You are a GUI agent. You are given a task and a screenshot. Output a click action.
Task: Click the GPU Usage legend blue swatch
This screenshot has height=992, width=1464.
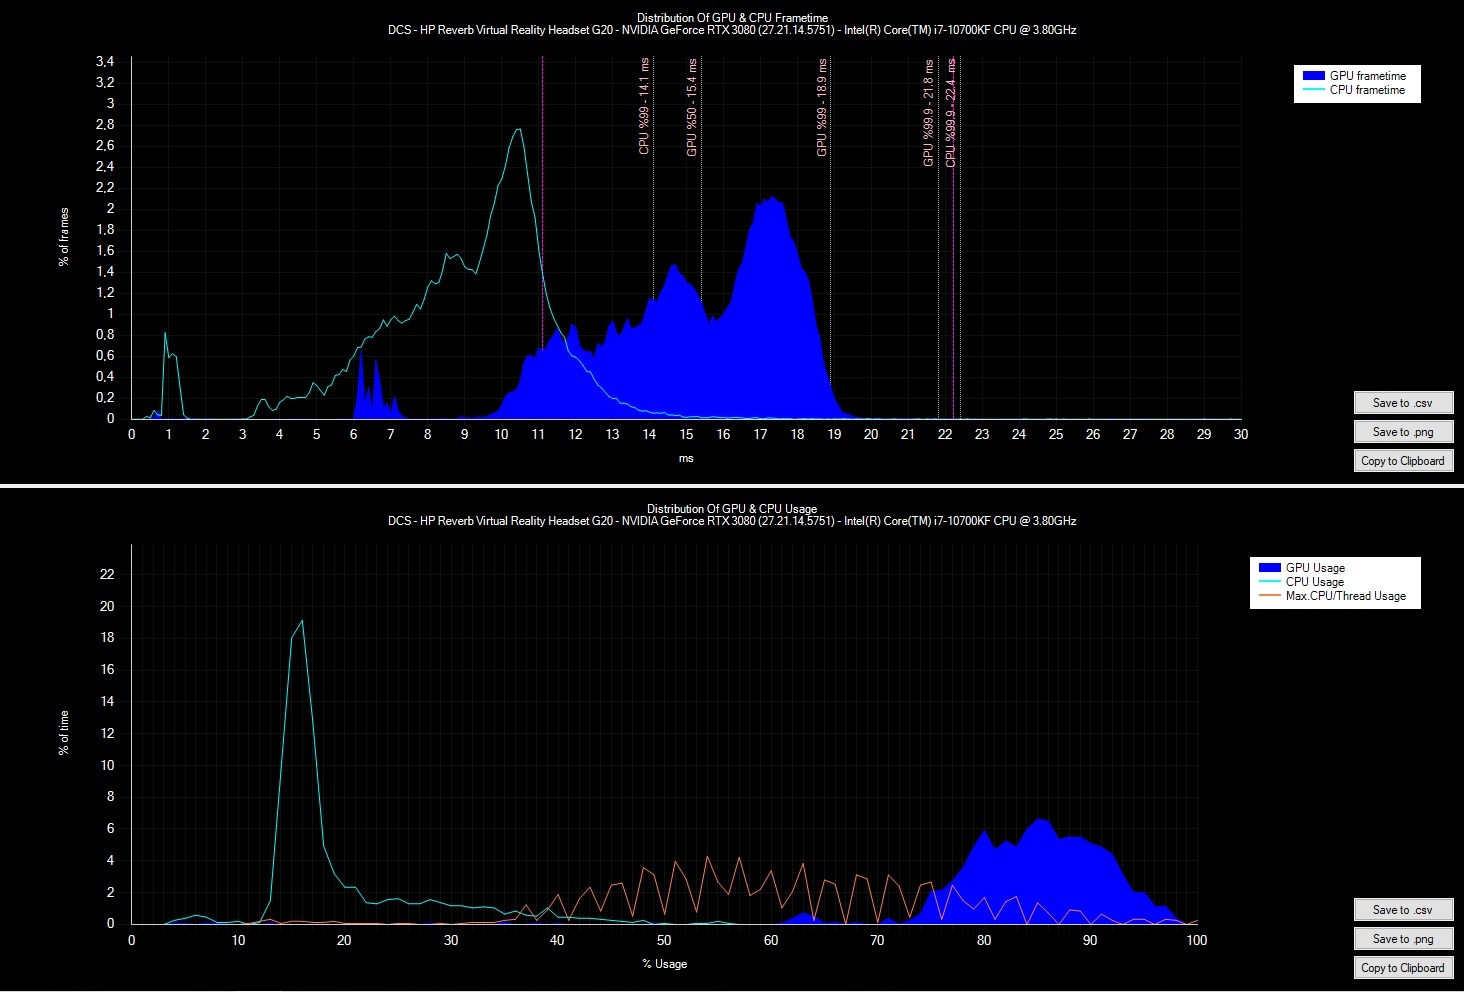[x=1269, y=568]
